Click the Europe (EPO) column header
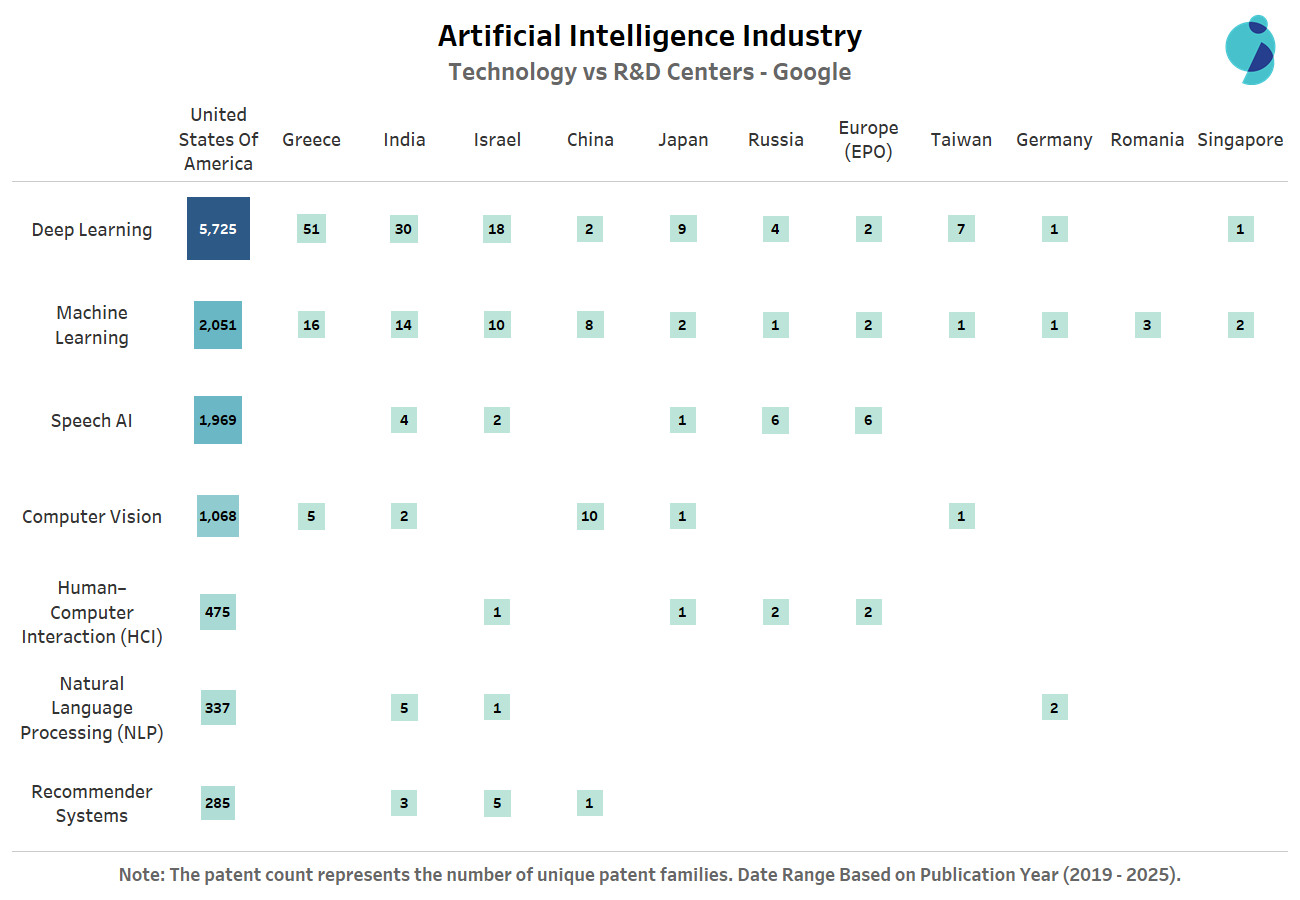 (x=868, y=140)
